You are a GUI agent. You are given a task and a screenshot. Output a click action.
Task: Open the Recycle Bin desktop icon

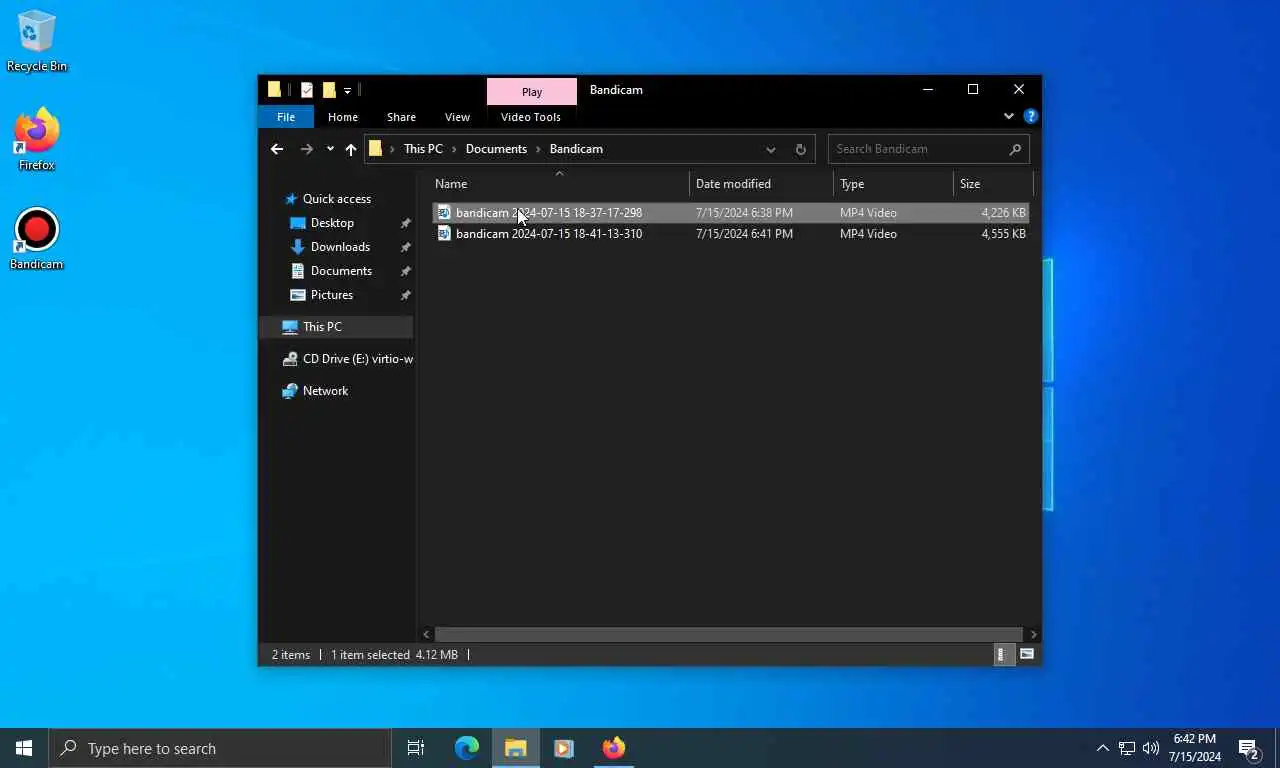[x=37, y=41]
